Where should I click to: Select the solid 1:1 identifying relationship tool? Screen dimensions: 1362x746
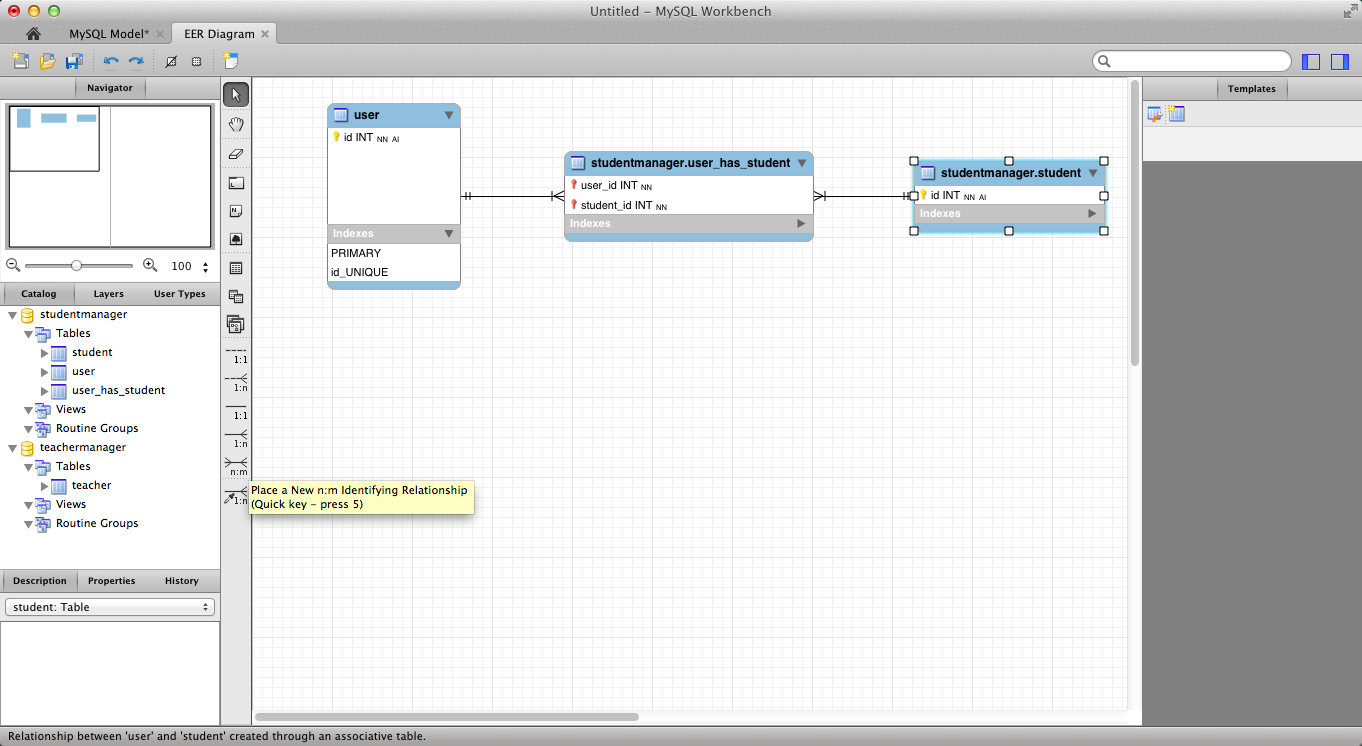(x=236, y=411)
